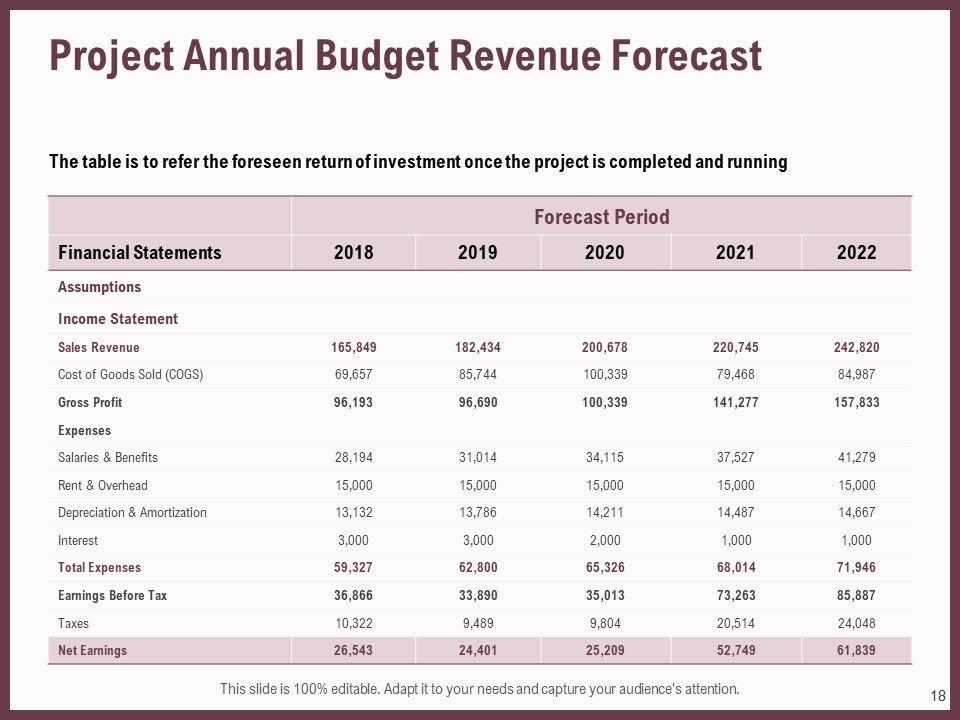The image size is (960, 720).
Task: Click Sales Revenue value 165,849
Action: pos(353,348)
